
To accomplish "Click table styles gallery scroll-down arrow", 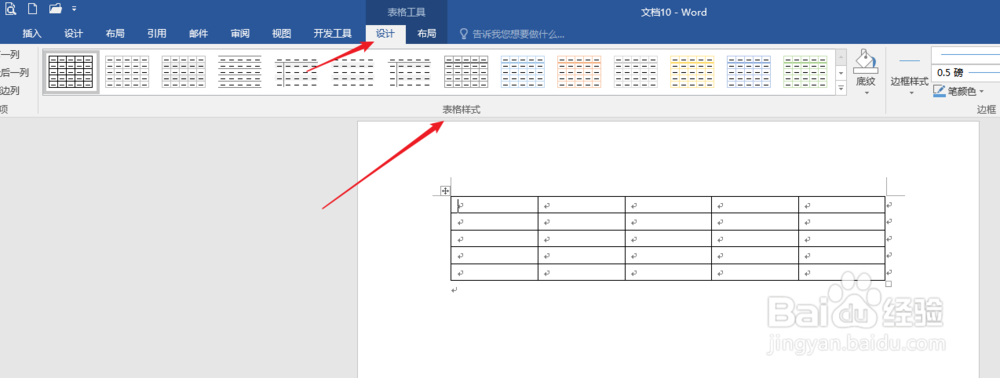I will point(841,73).
